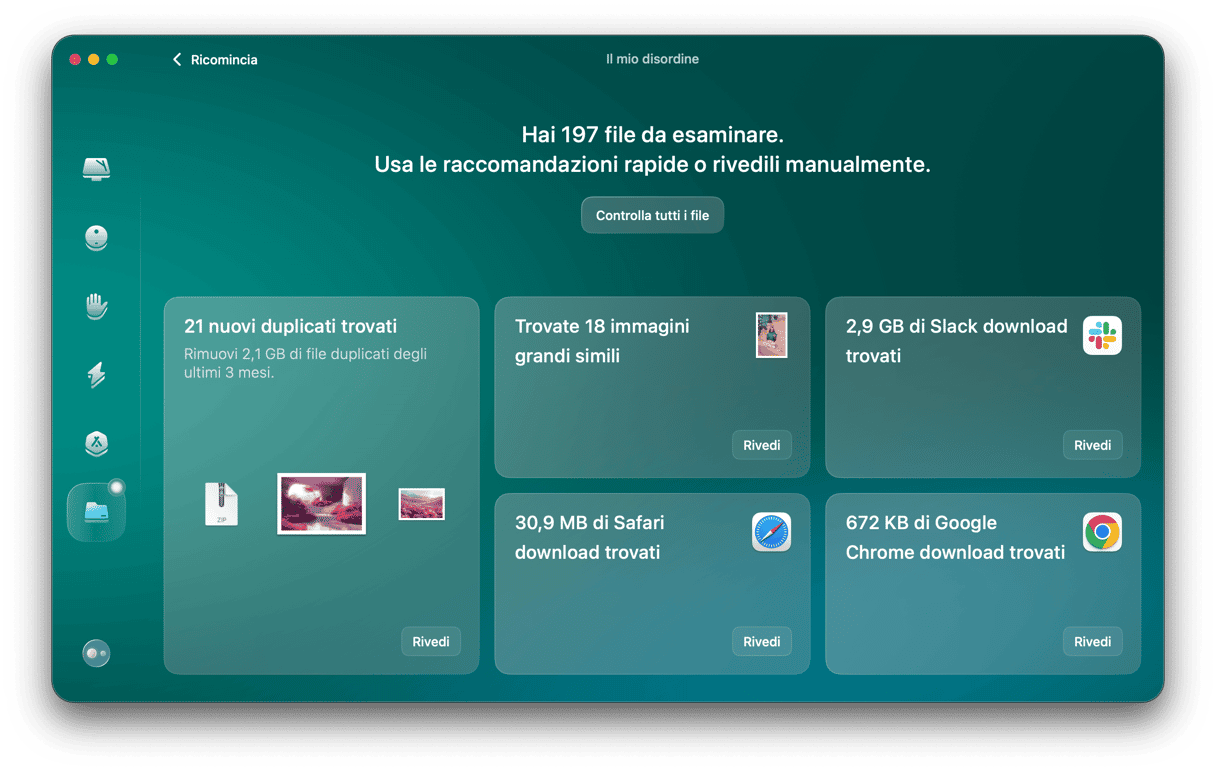Open Smart Care in the sidebar

pyautogui.click(x=96, y=168)
